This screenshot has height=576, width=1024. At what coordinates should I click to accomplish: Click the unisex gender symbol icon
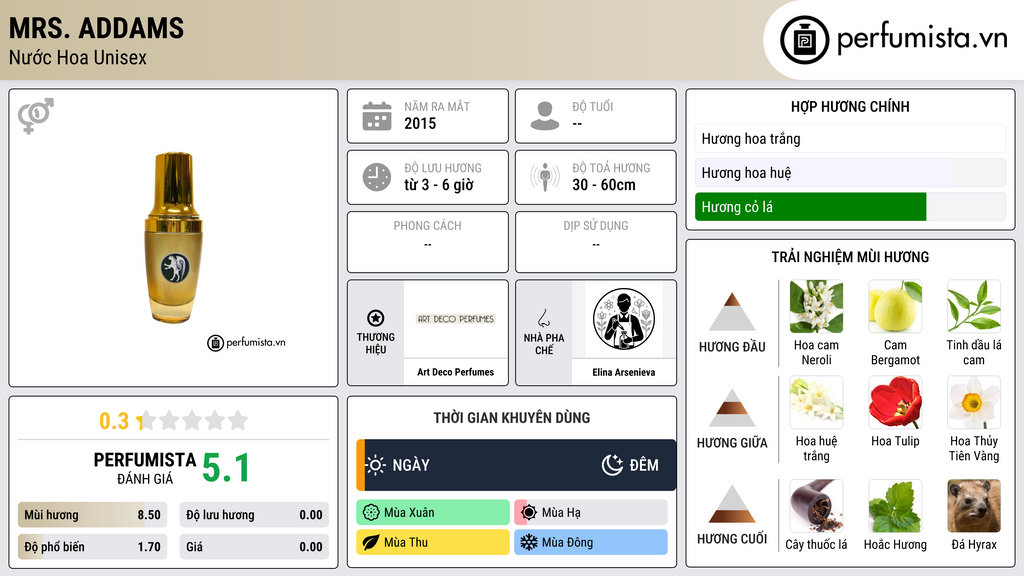(x=35, y=116)
